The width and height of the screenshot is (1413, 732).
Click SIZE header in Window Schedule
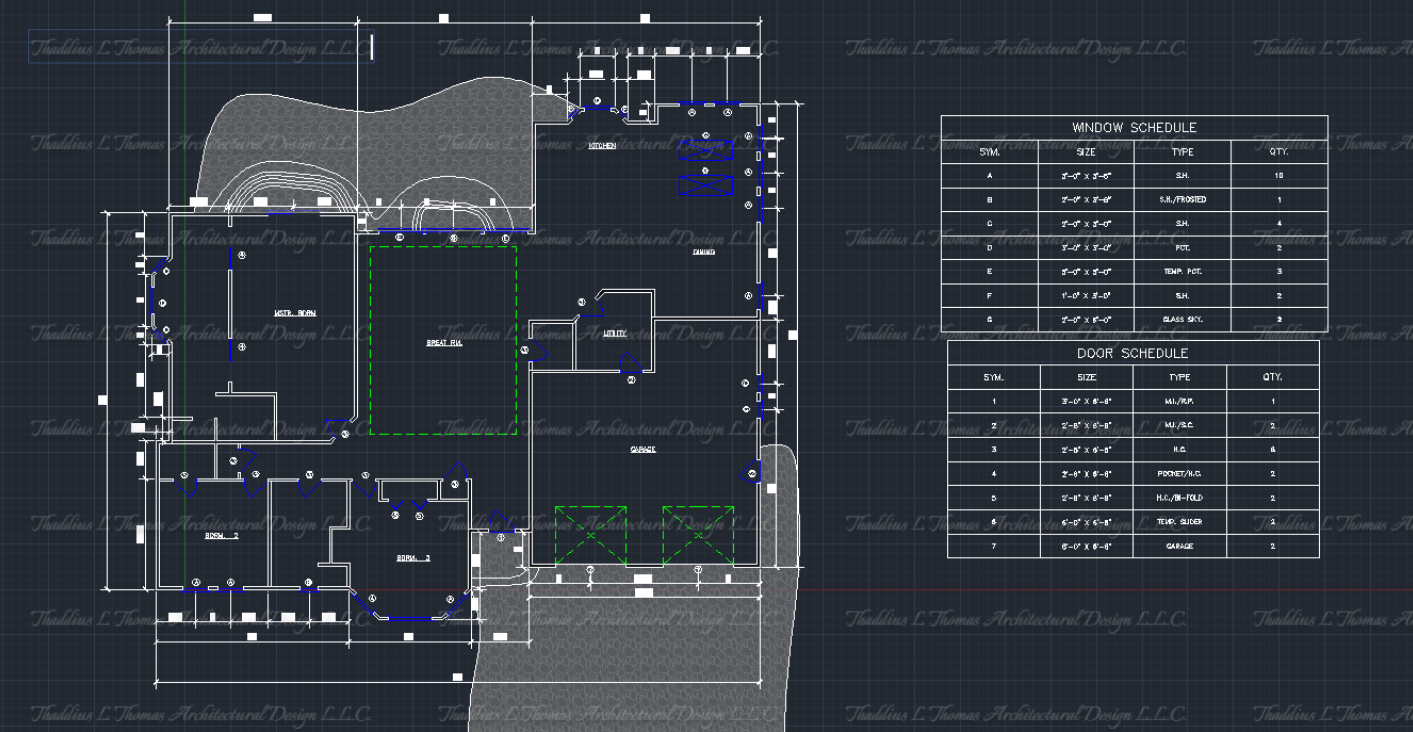coord(1086,153)
